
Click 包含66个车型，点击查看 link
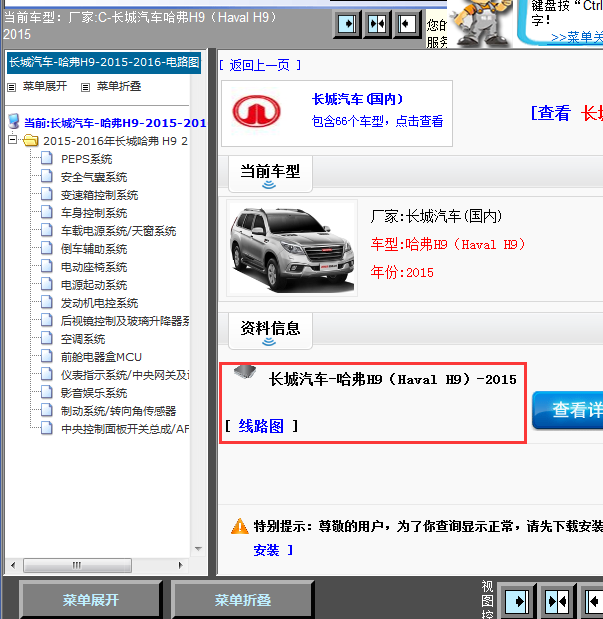(x=378, y=121)
